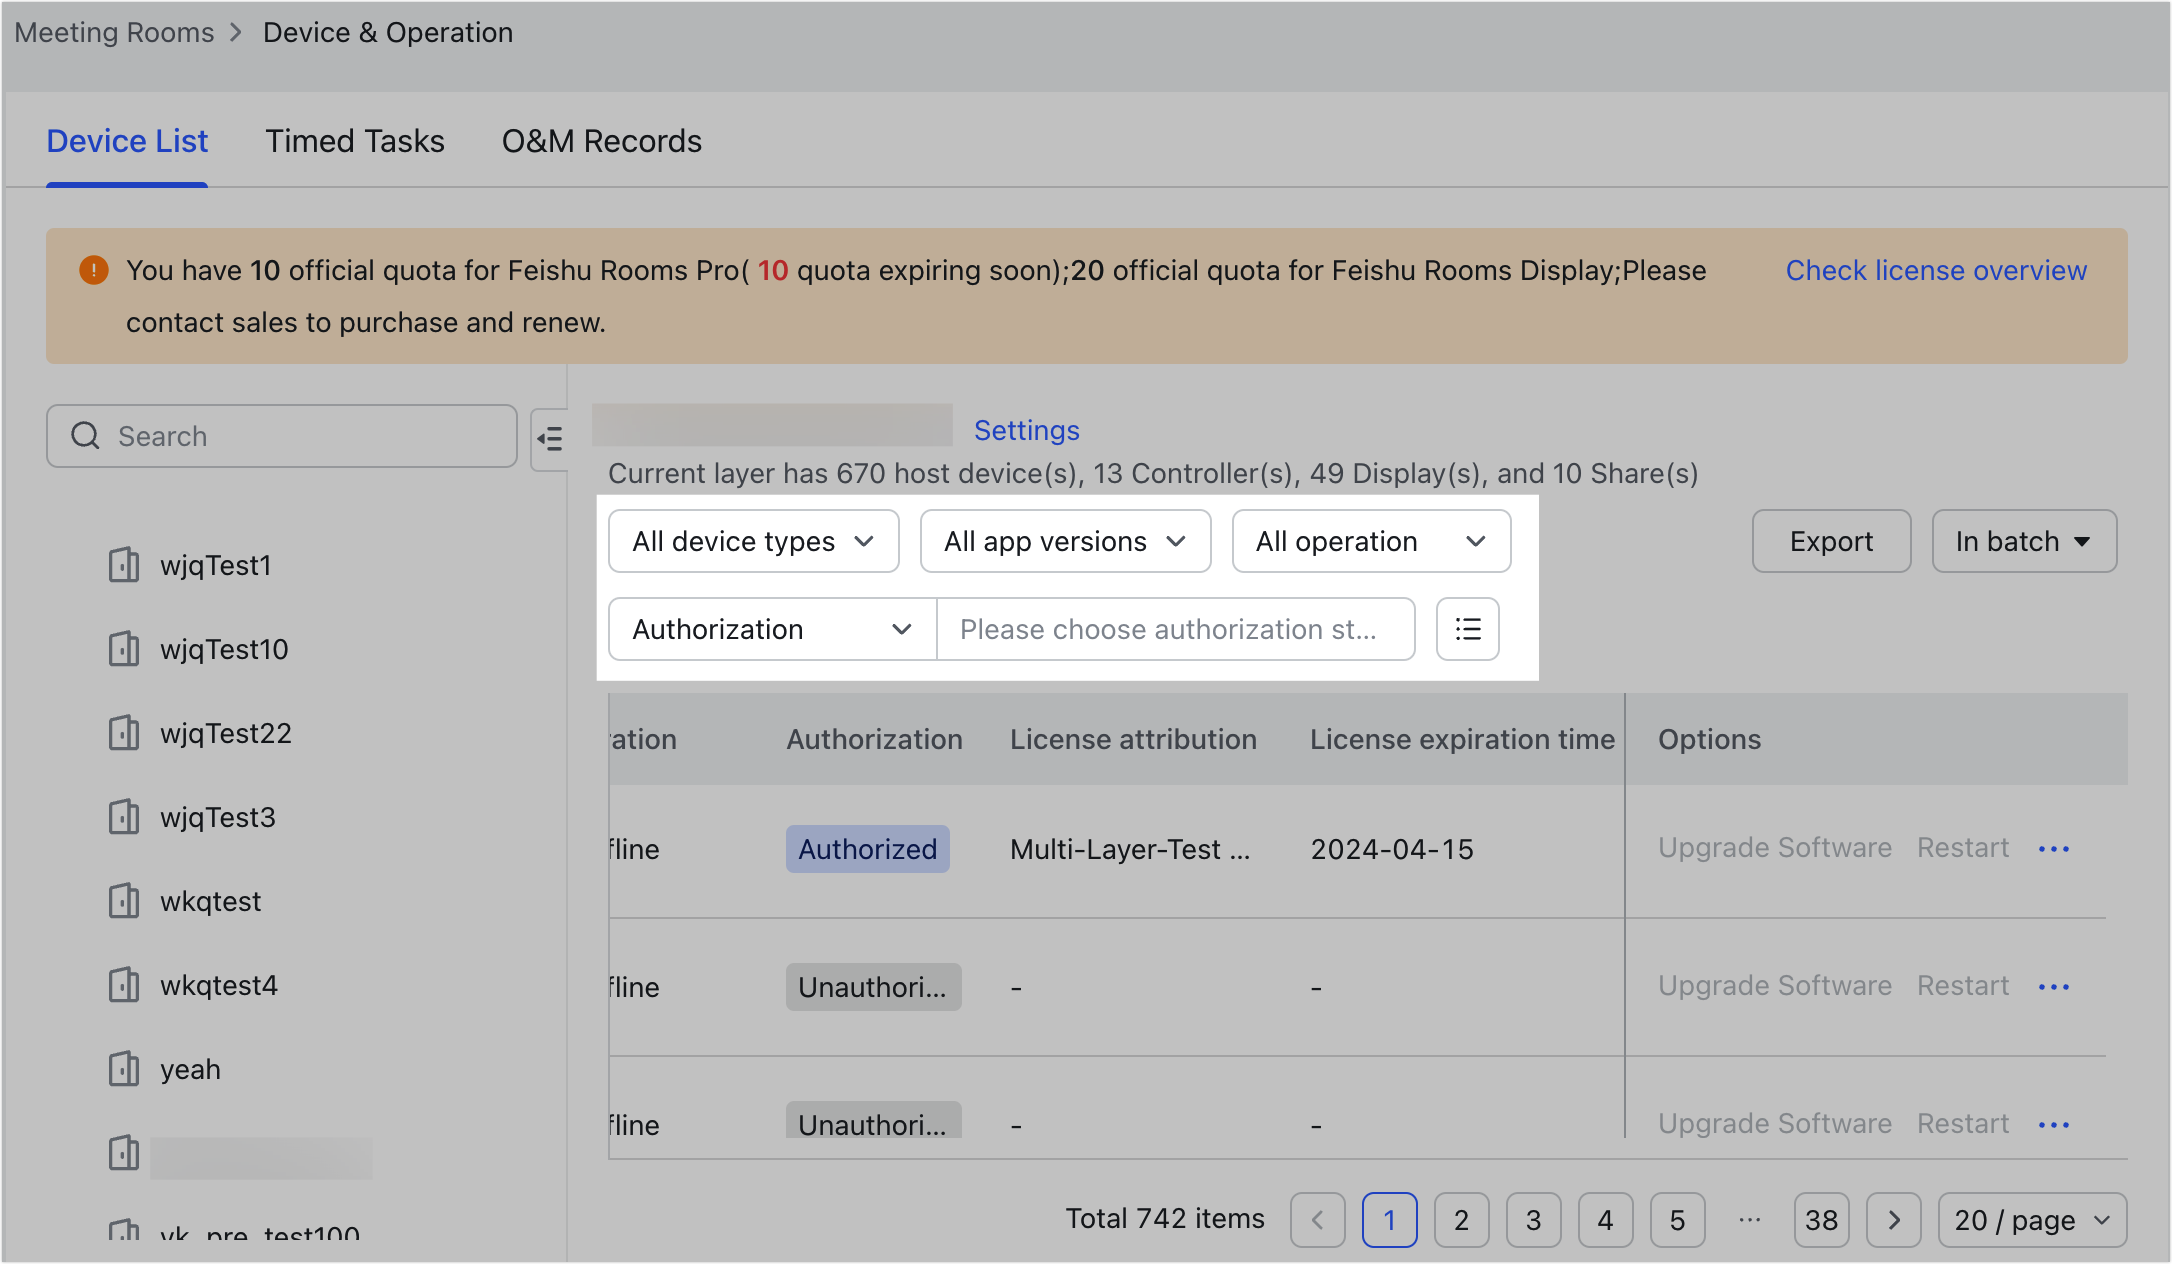Click the next page arrow
This screenshot has width=2172, height=1264.
[1893, 1219]
